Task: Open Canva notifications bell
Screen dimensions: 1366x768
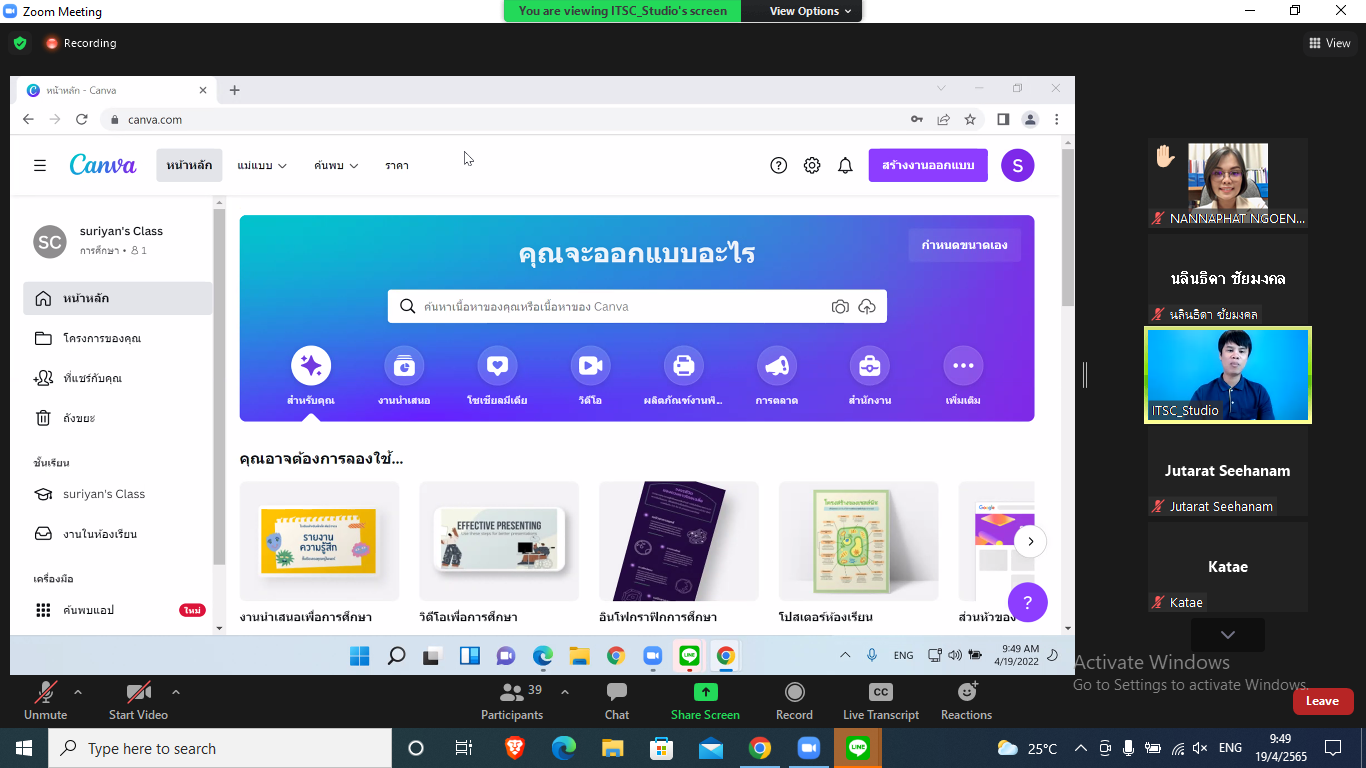Action: 845,166
